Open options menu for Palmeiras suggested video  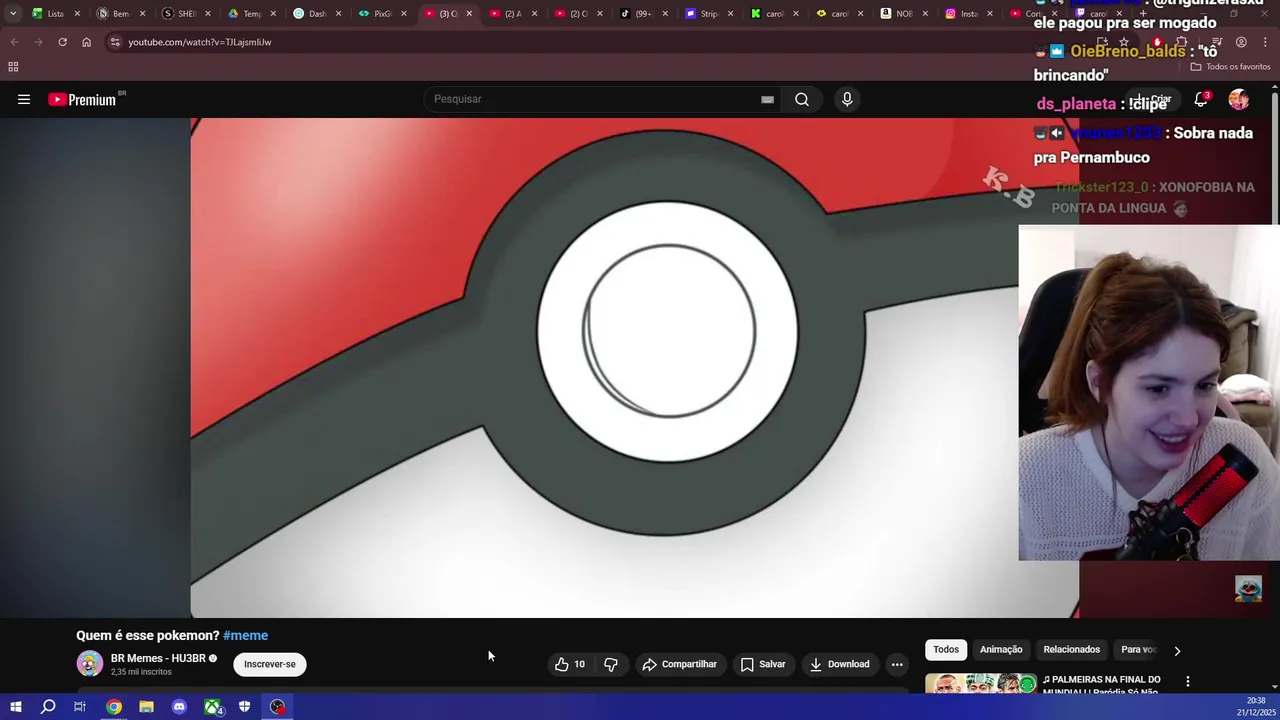coord(1188,681)
